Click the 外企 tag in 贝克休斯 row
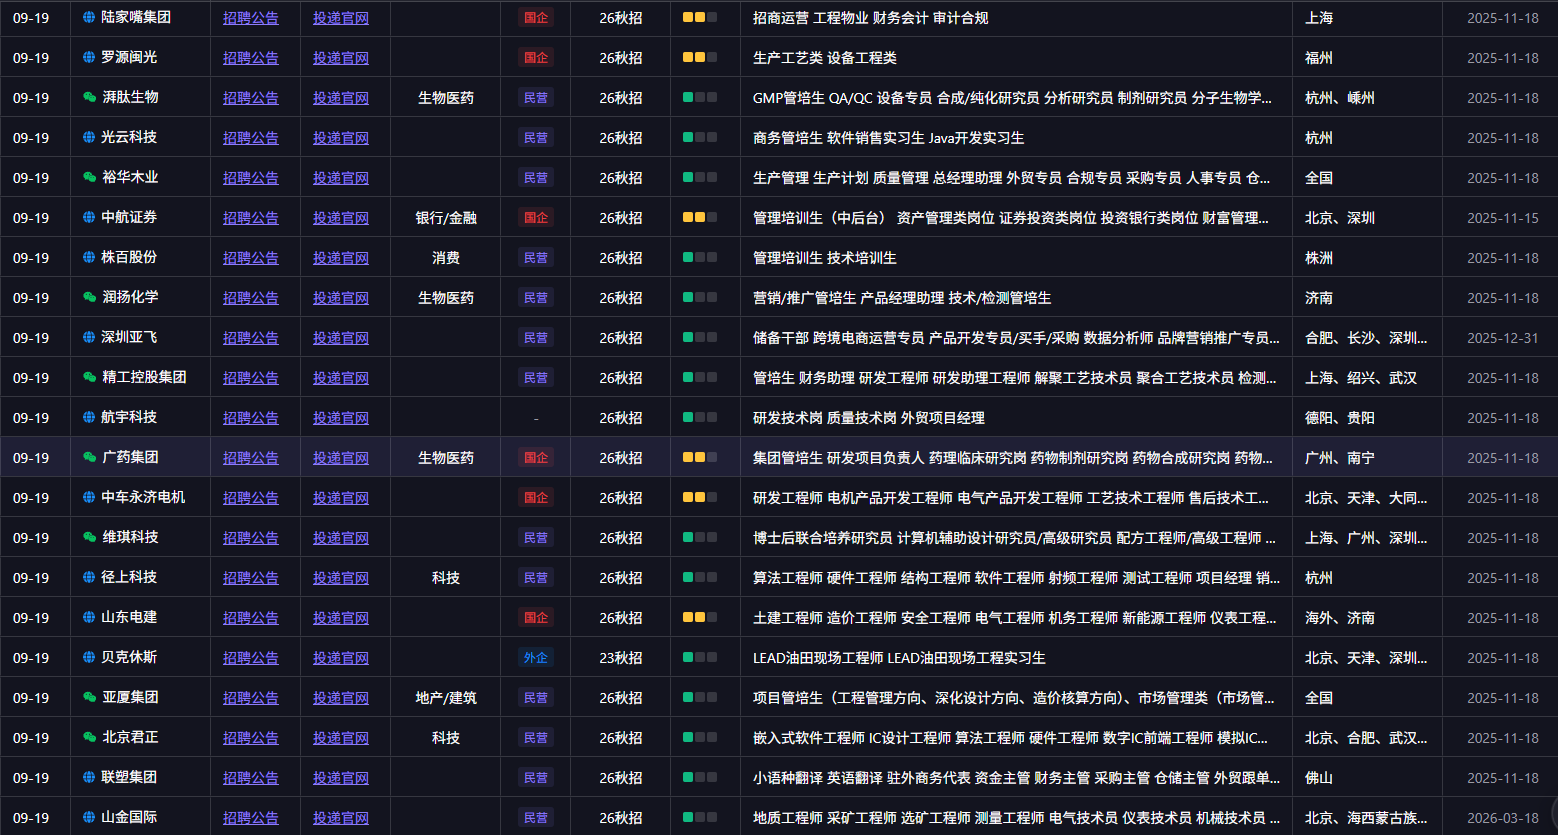 536,658
